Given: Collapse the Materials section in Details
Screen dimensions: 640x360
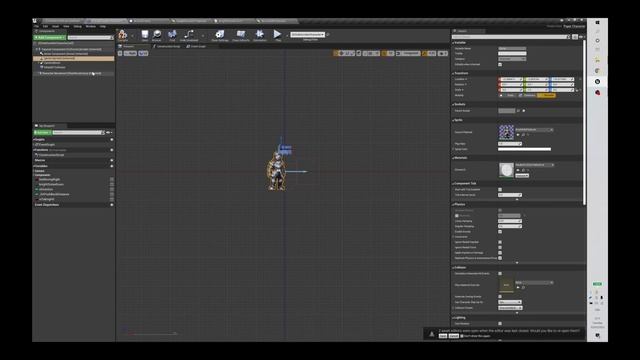Looking at the screenshot, I should (453, 158).
